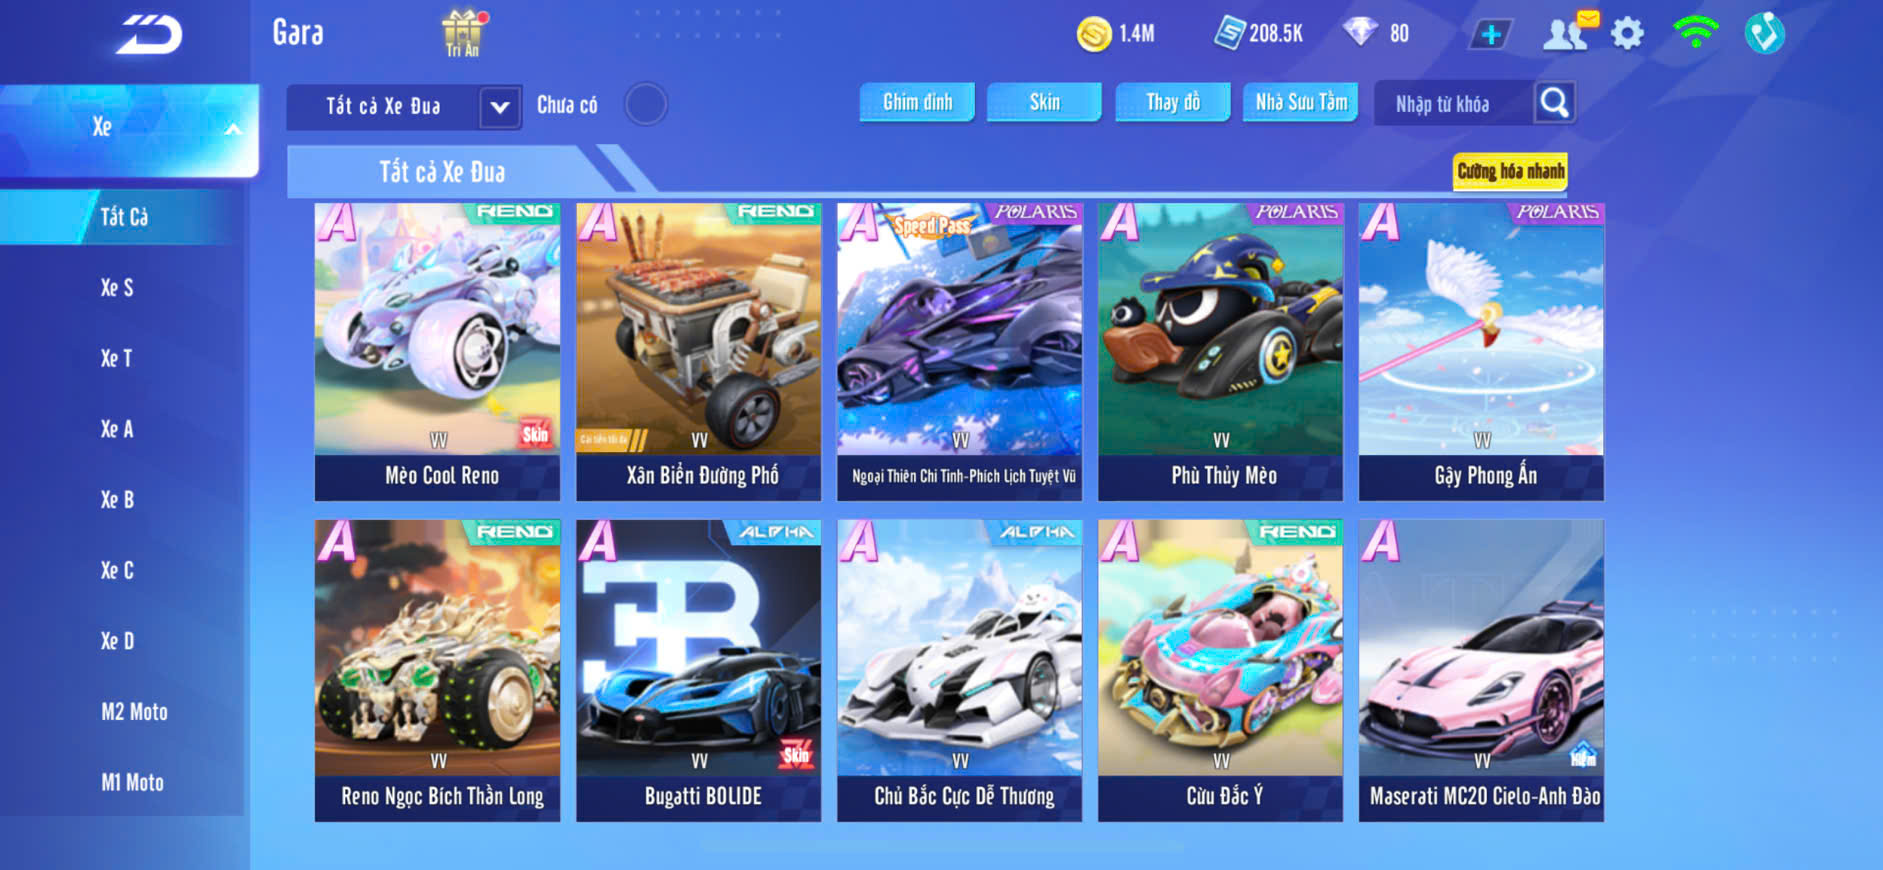
Task: Select Xe S category in sidebar
Action: (x=117, y=288)
